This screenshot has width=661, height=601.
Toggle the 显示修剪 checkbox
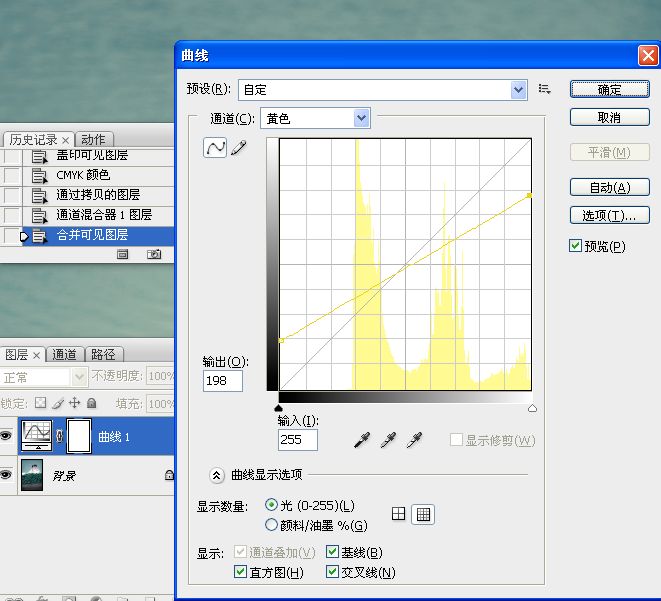pos(456,440)
